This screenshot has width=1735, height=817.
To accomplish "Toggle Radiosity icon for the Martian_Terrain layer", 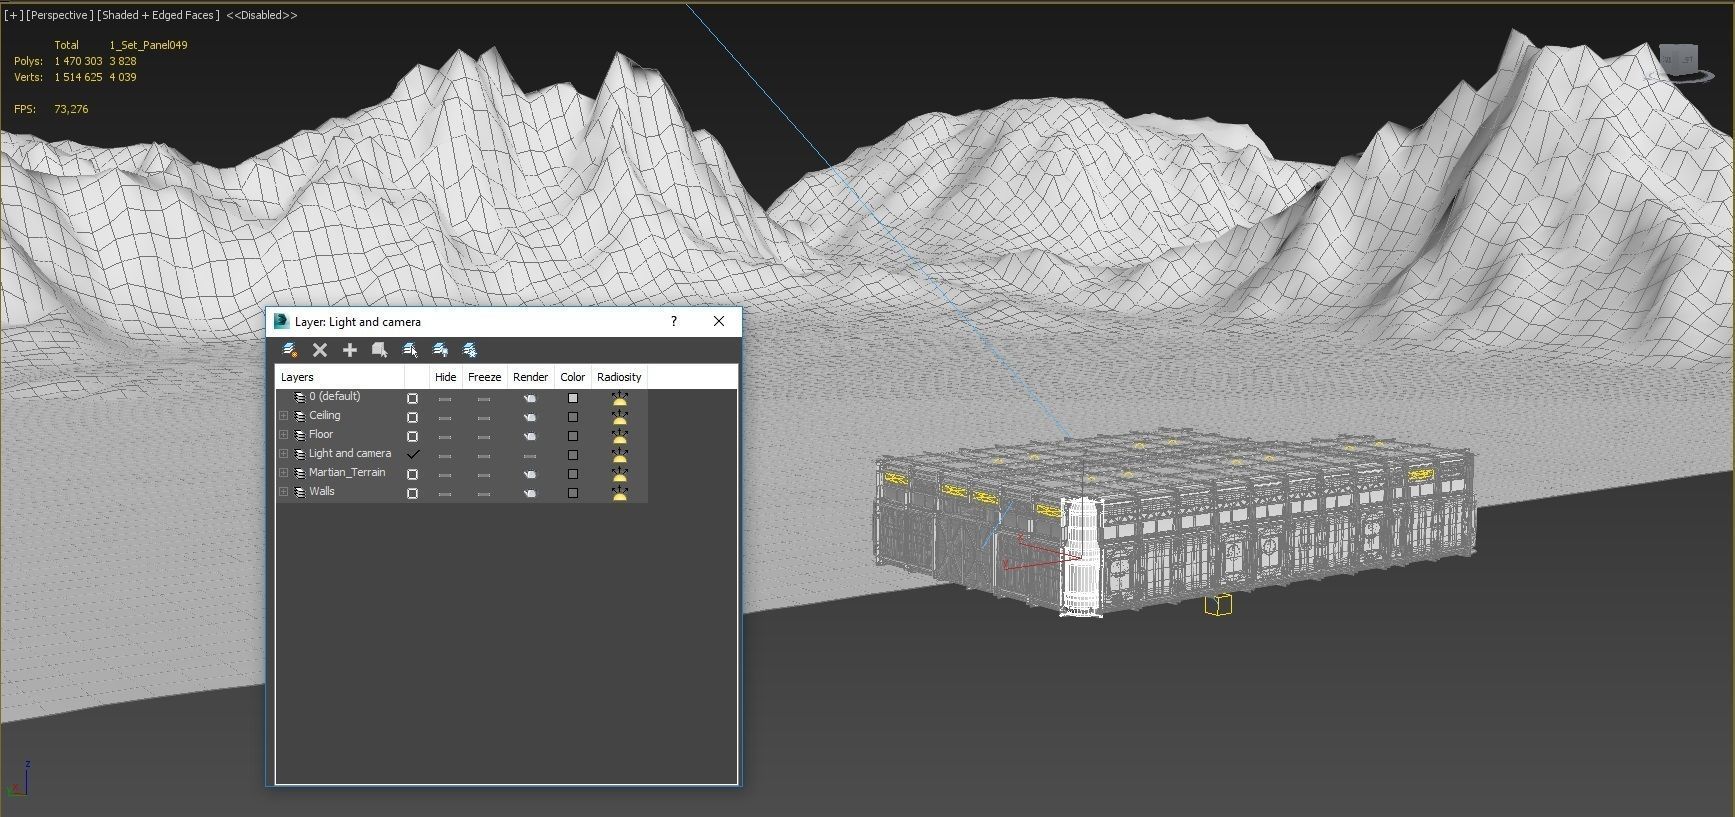I will point(620,474).
